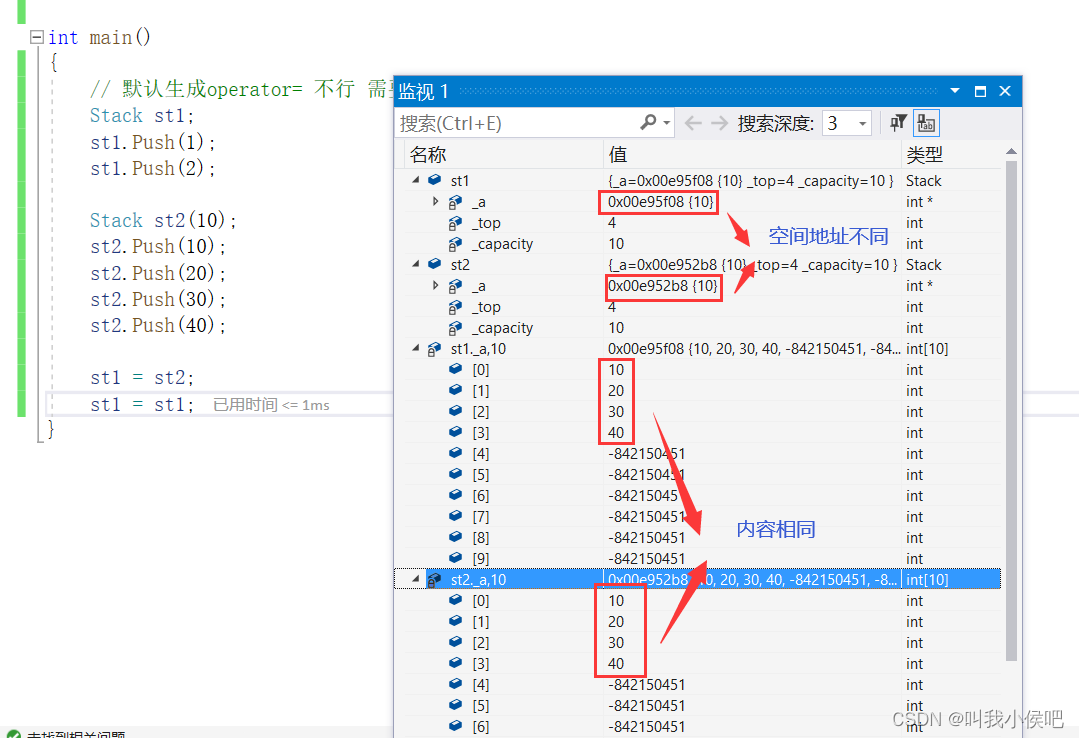Click the find-next right arrow icon
The width and height of the screenshot is (1079, 738).
pyautogui.click(x=719, y=123)
